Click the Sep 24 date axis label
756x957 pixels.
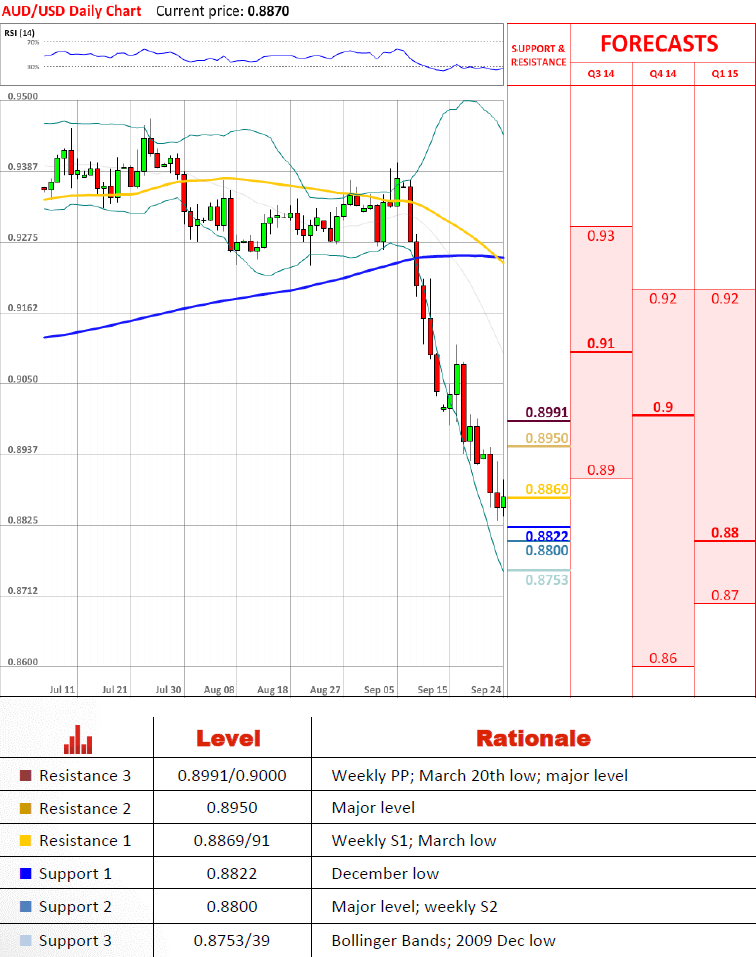point(486,690)
